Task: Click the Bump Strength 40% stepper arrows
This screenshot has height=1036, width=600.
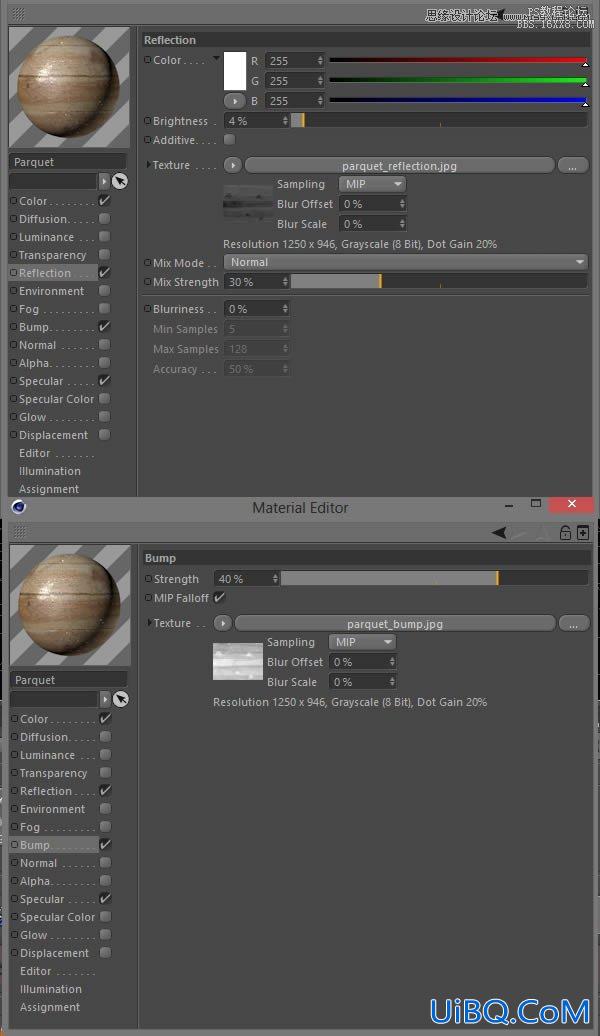Action: click(275, 579)
